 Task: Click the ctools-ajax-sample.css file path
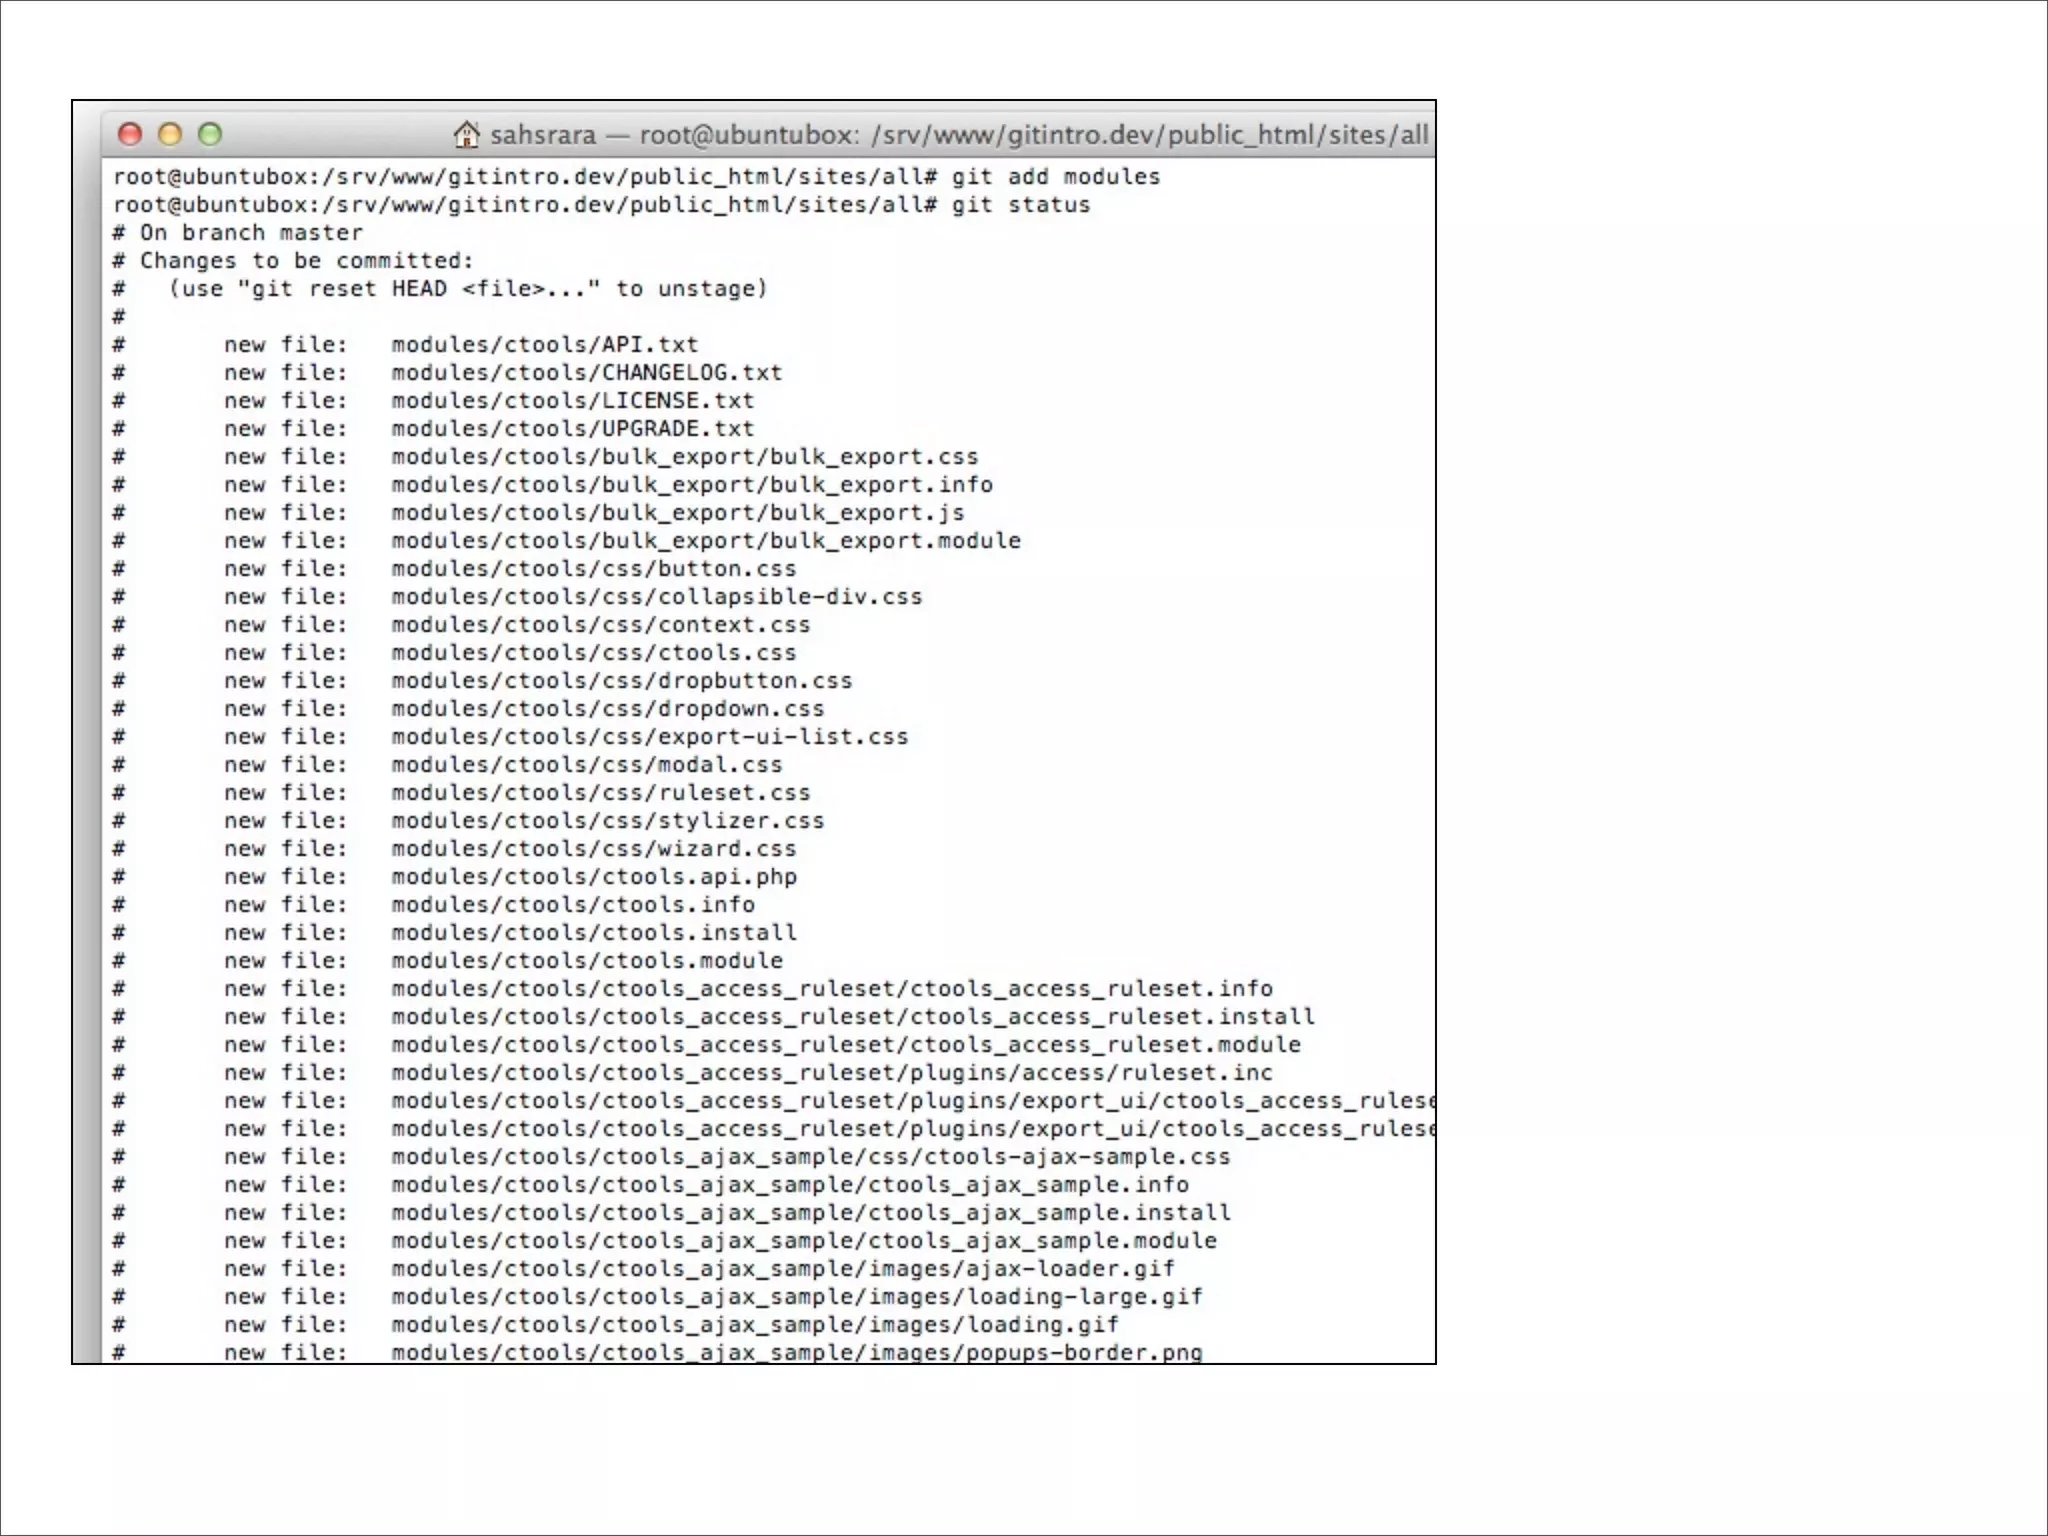(x=810, y=1157)
